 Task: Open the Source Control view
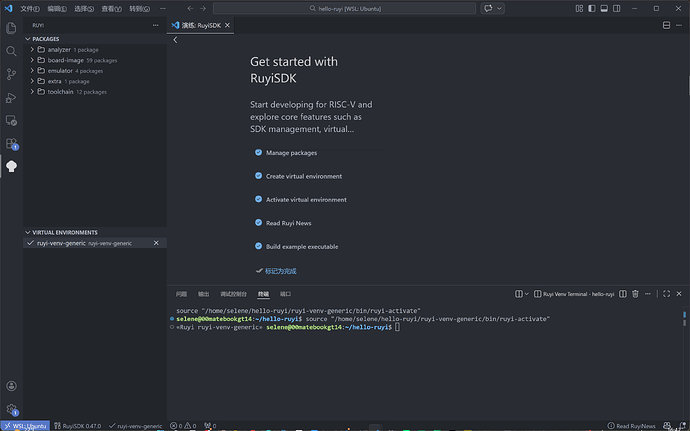[x=11, y=74]
